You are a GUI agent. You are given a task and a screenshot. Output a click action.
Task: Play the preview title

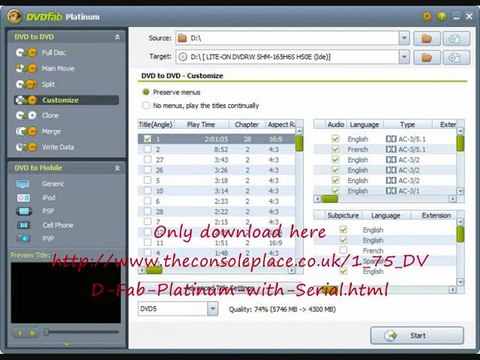(x=20, y=333)
